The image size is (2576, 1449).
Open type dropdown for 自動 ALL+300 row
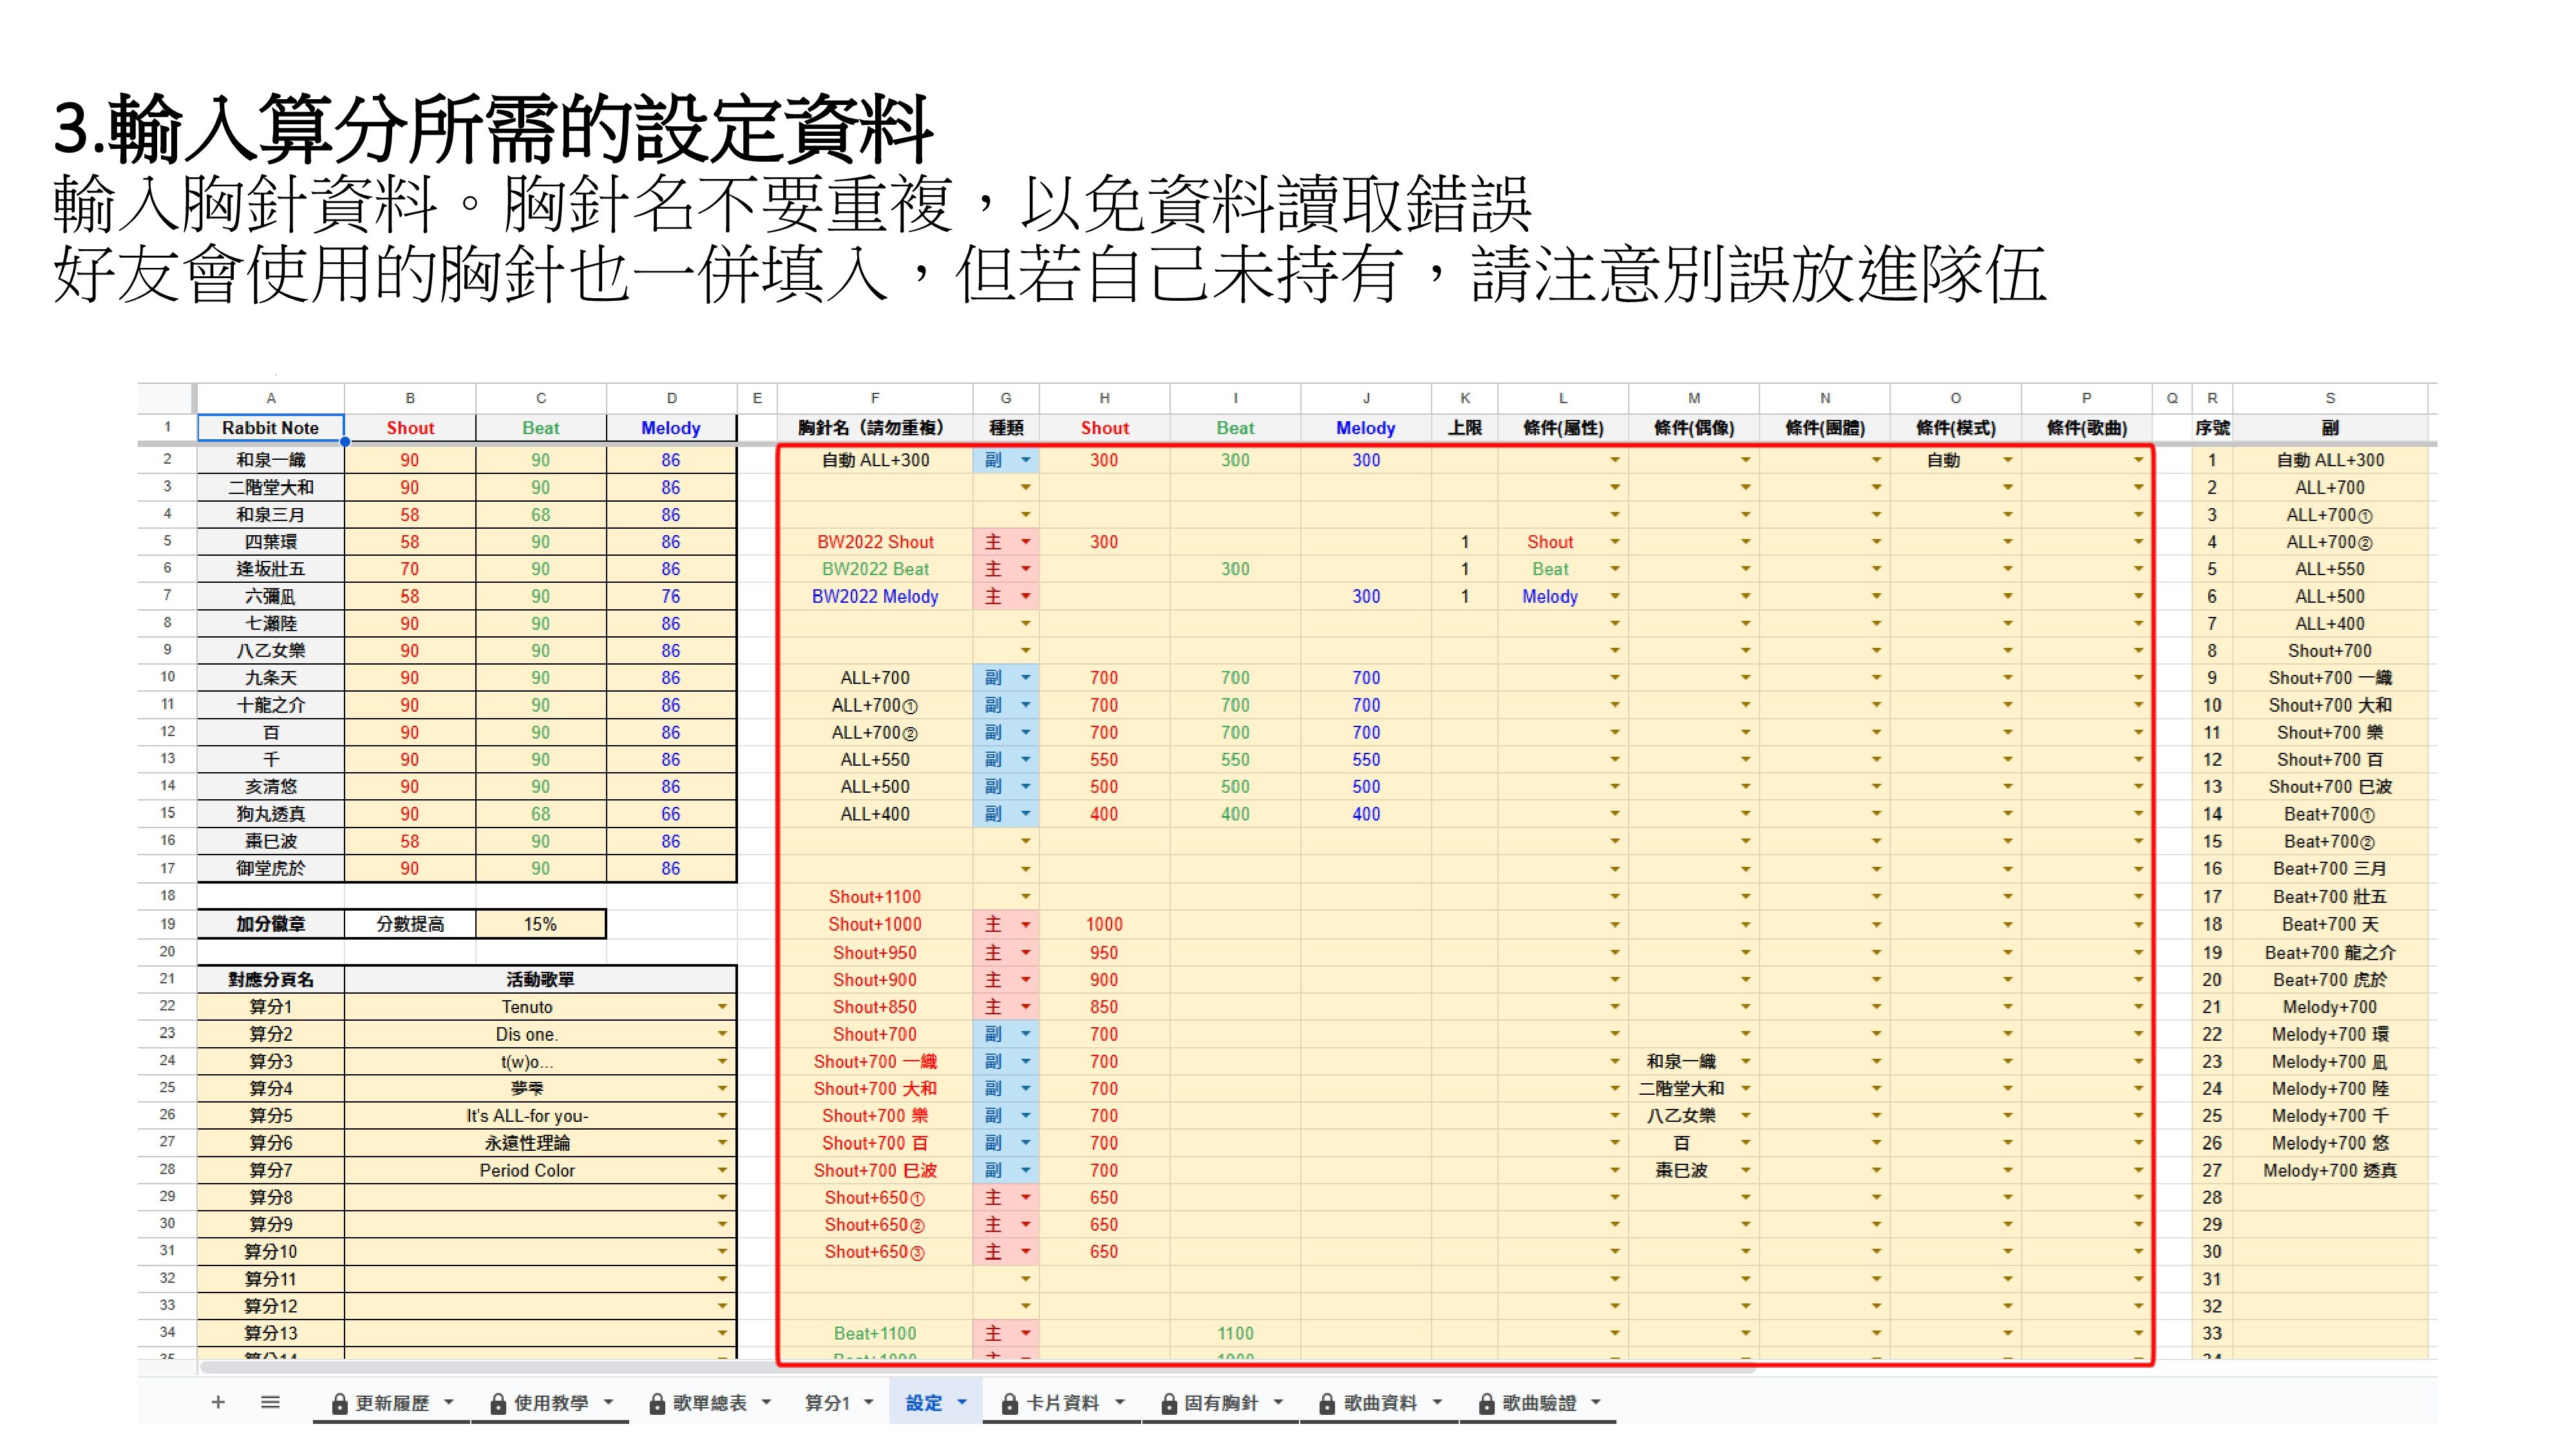[1025, 460]
